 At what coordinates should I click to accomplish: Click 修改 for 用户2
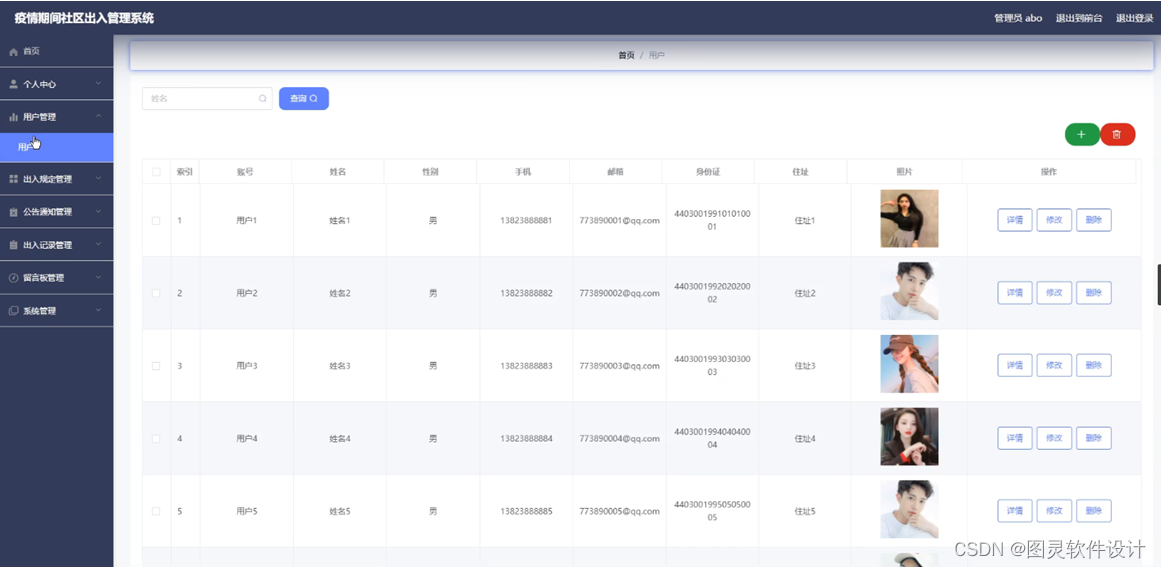[x=1054, y=293]
